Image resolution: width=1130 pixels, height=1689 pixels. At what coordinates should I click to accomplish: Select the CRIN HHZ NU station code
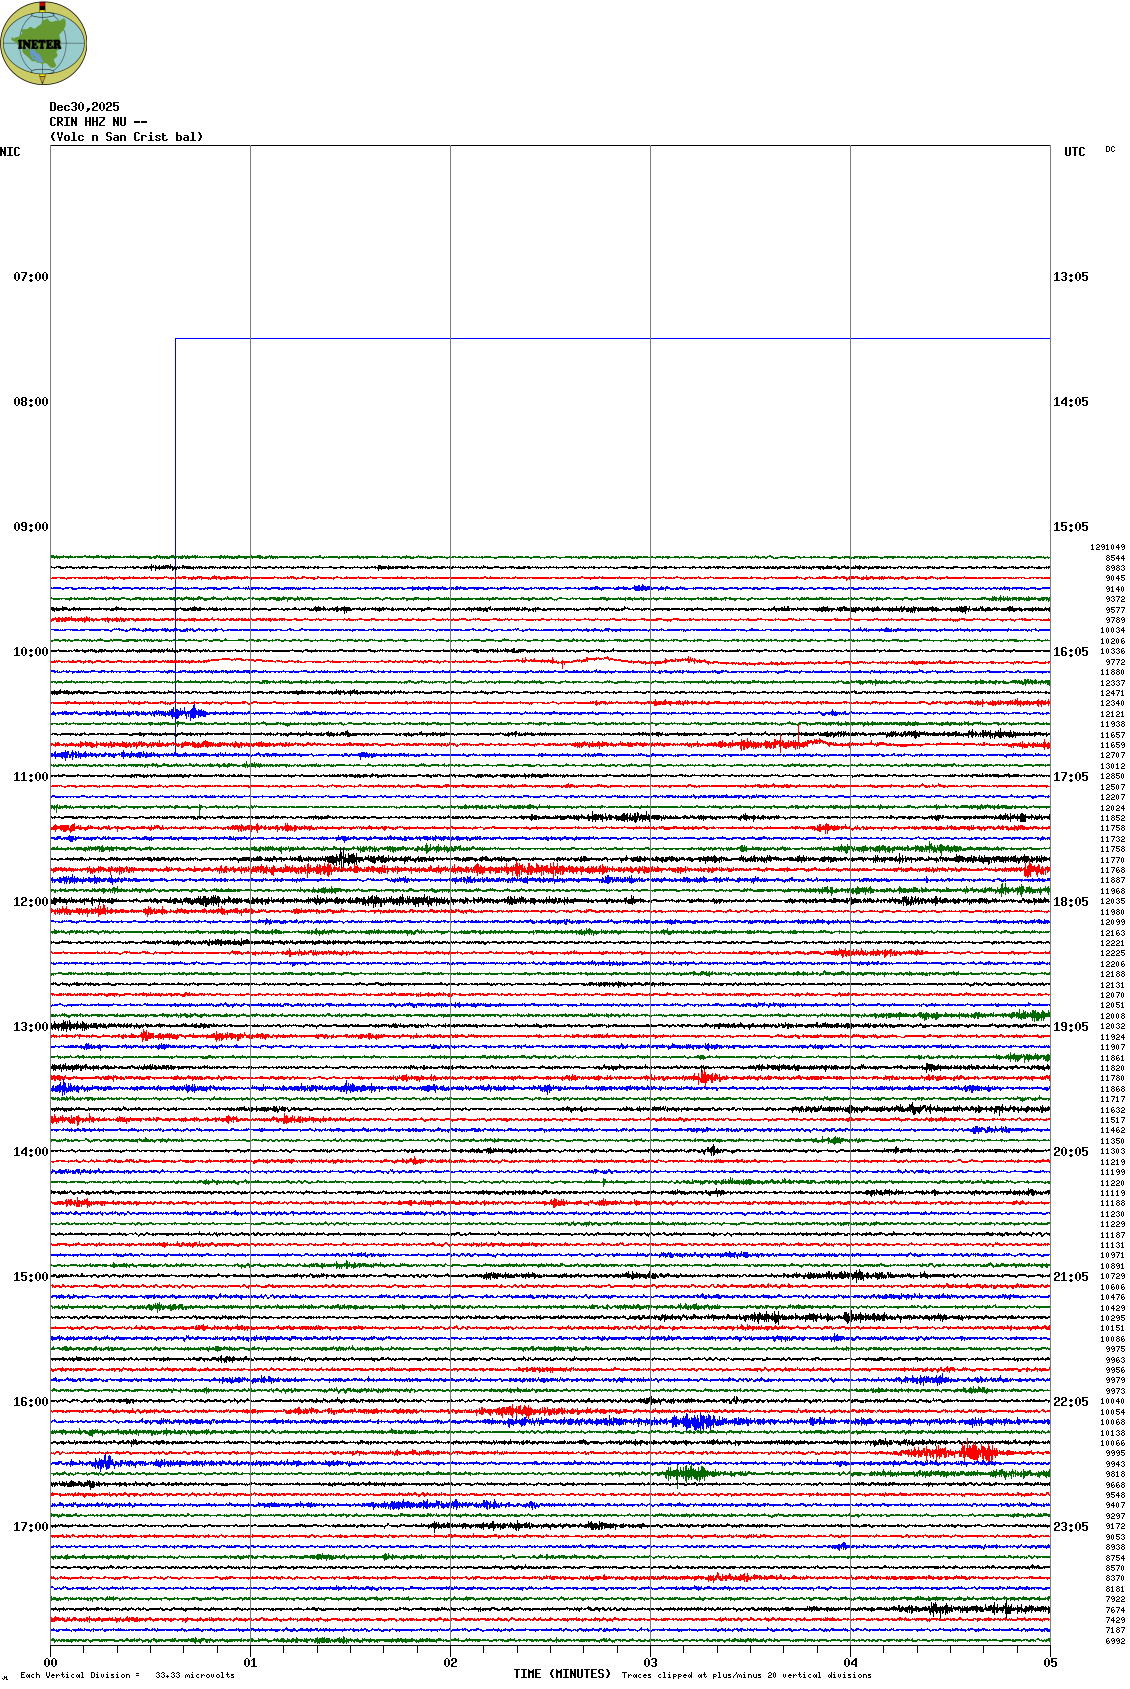click(x=88, y=122)
